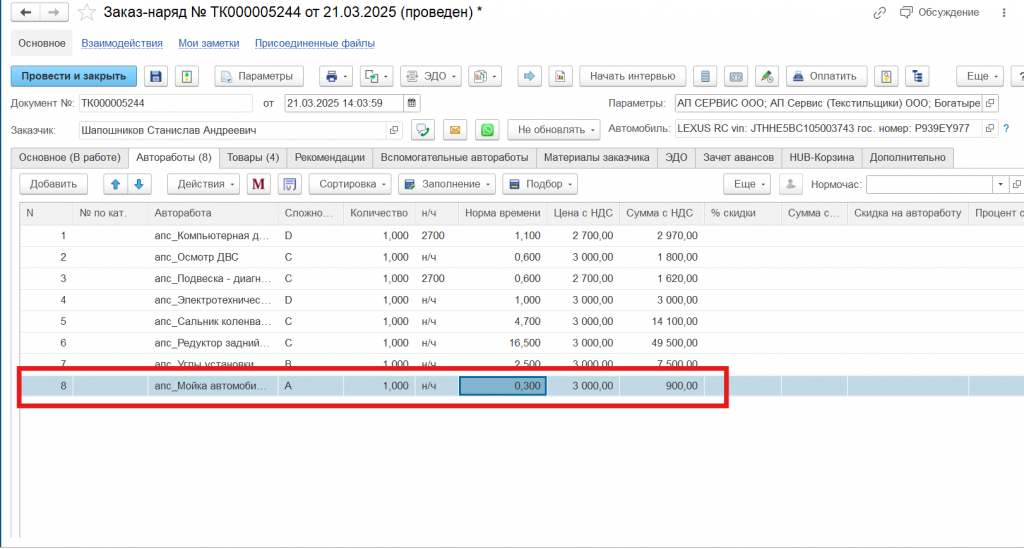Viewport: 1024px width, 549px height.
Task: Click the Нормочас input field
Action: [x=928, y=184]
